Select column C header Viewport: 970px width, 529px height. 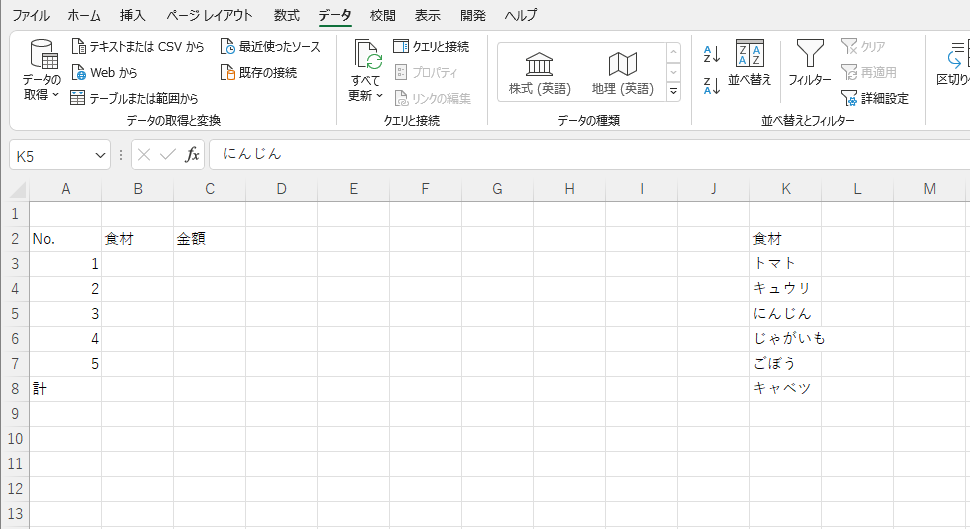[x=210, y=189]
